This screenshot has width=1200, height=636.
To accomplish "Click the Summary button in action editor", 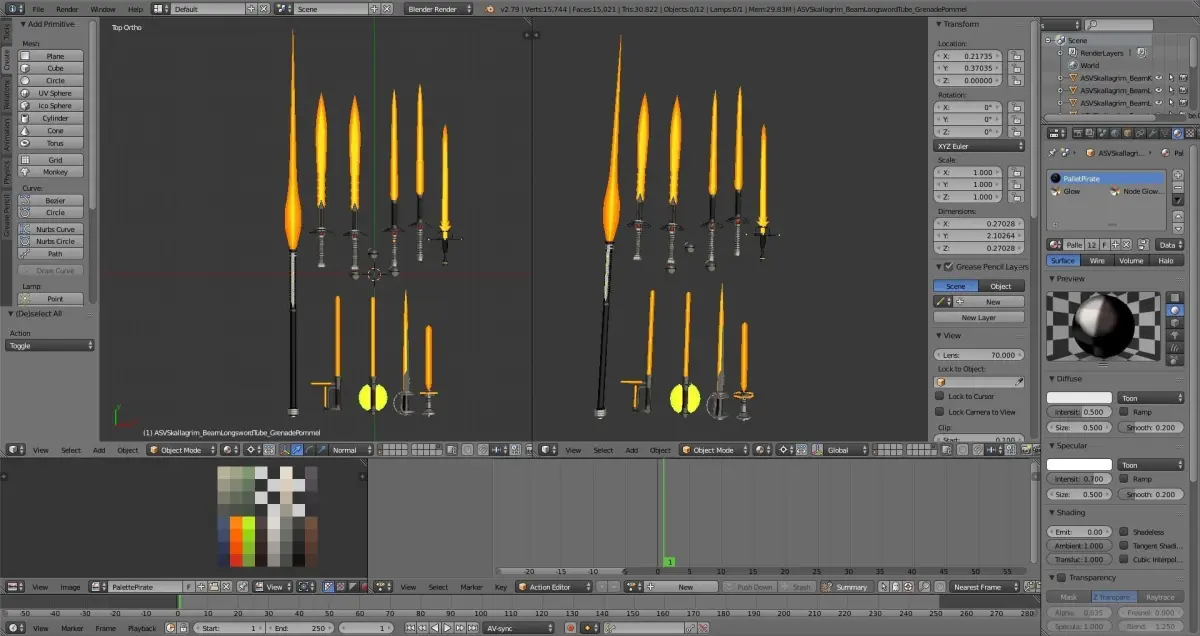I will coord(846,587).
